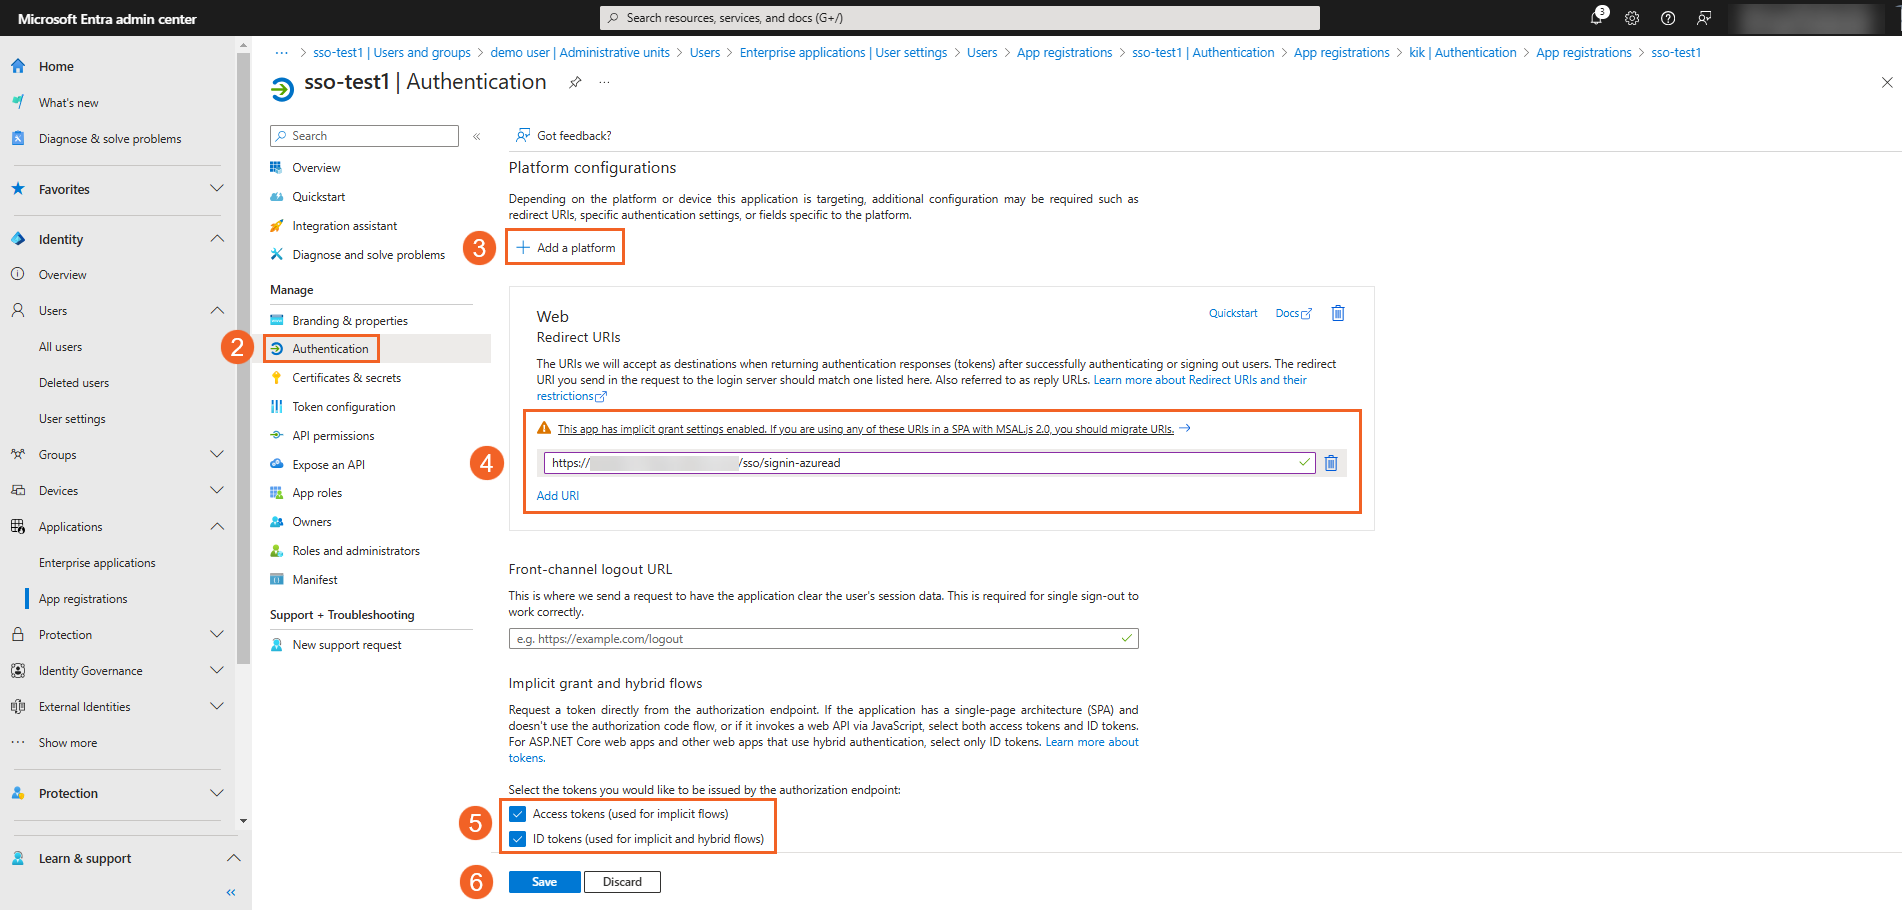This screenshot has height=910, width=1902.
Task: Expand the Devices section in sidebar
Action: [x=217, y=491]
